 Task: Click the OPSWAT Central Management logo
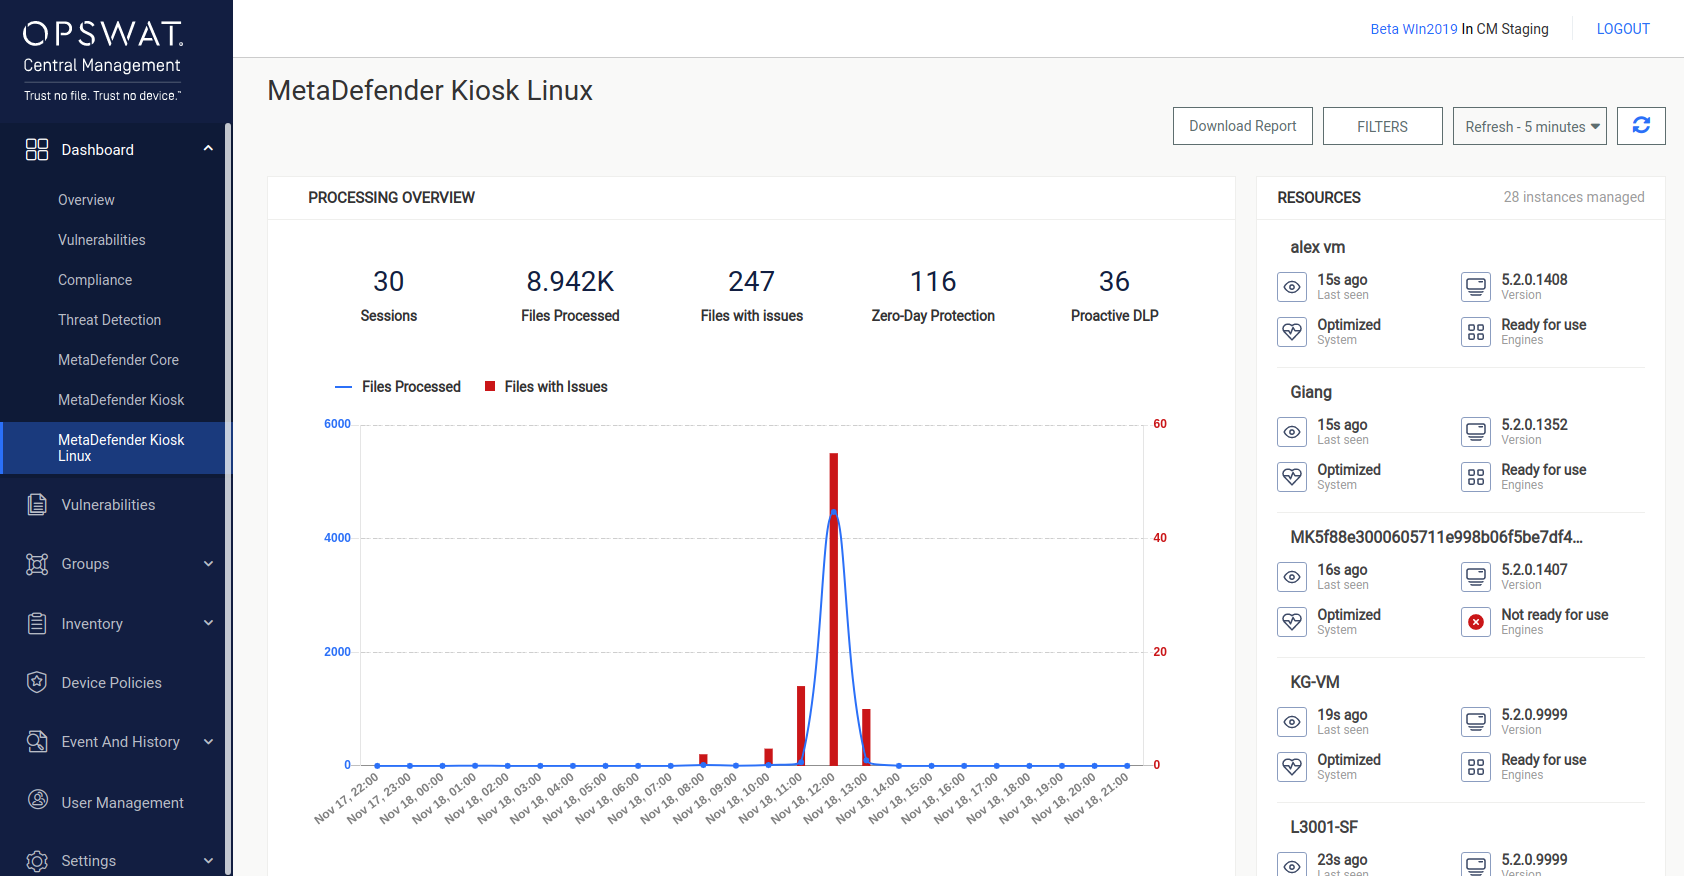click(x=103, y=60)
